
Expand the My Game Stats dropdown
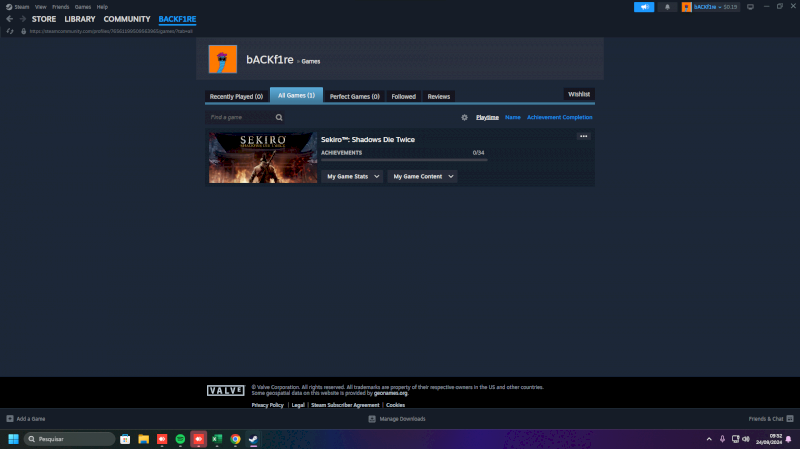coord(352,177)
